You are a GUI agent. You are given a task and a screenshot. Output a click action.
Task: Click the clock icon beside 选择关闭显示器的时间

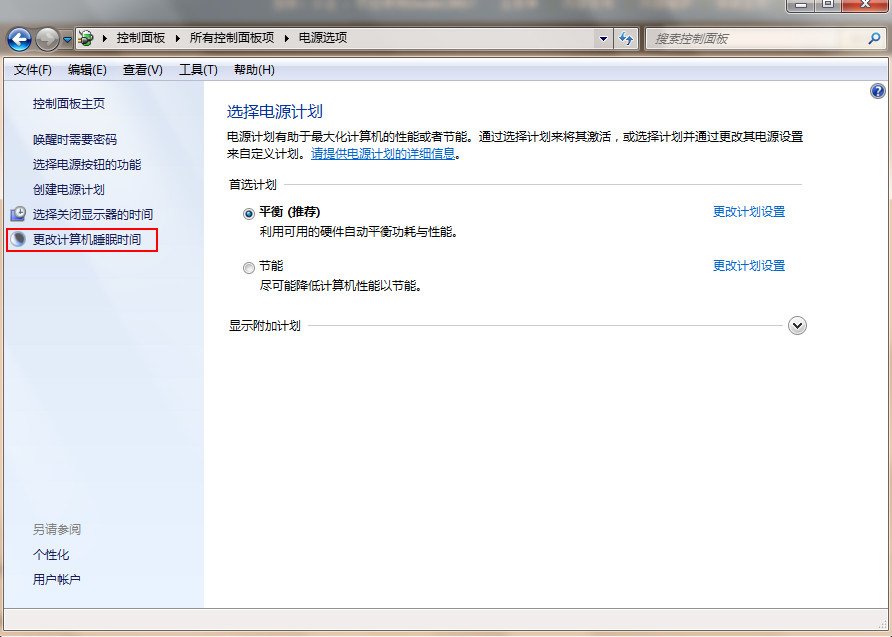click(x=19, y=214)
